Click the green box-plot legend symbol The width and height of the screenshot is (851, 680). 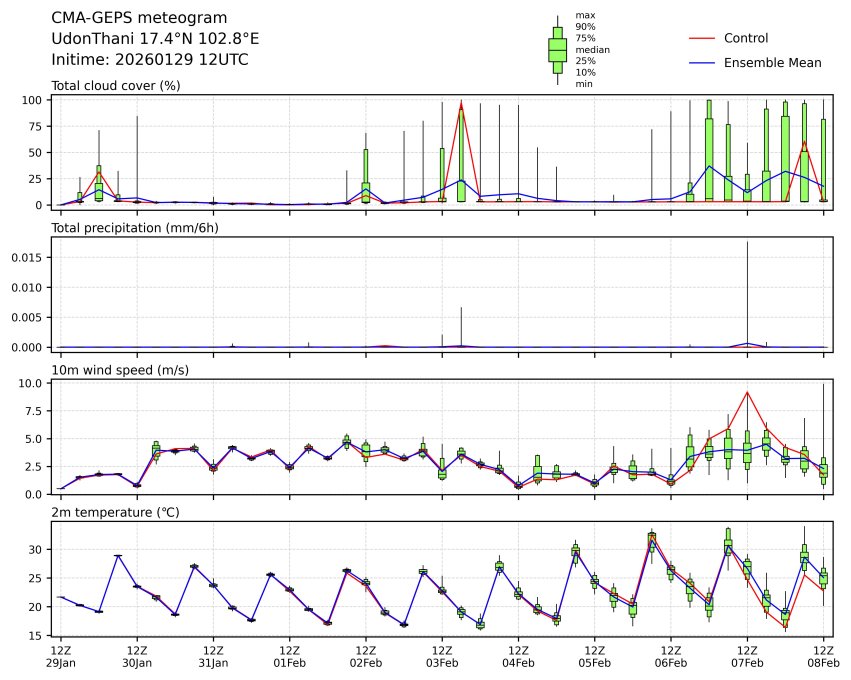[557, 49]
